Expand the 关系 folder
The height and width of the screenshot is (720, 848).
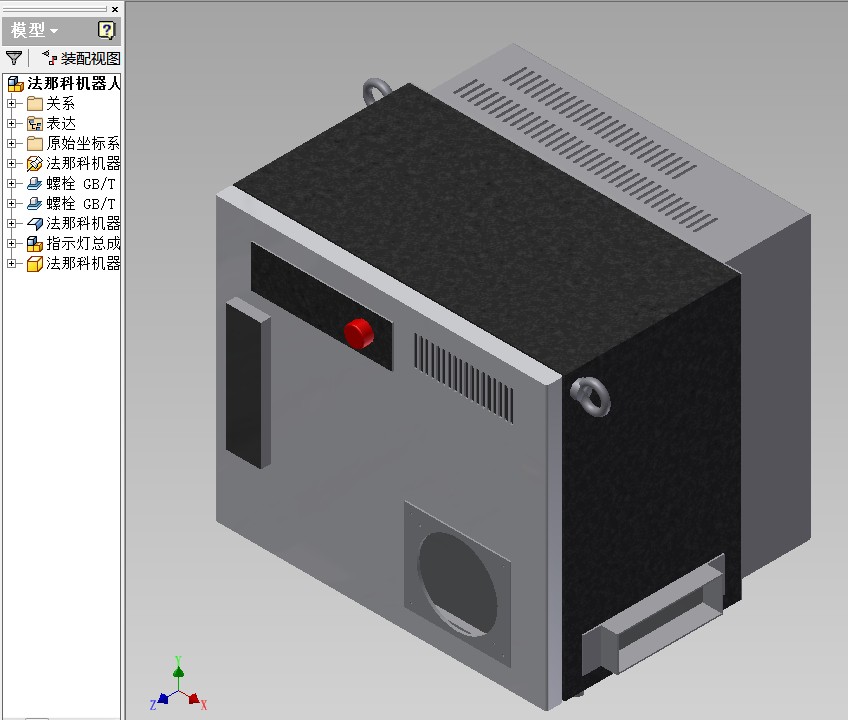(x=11, y=103)
